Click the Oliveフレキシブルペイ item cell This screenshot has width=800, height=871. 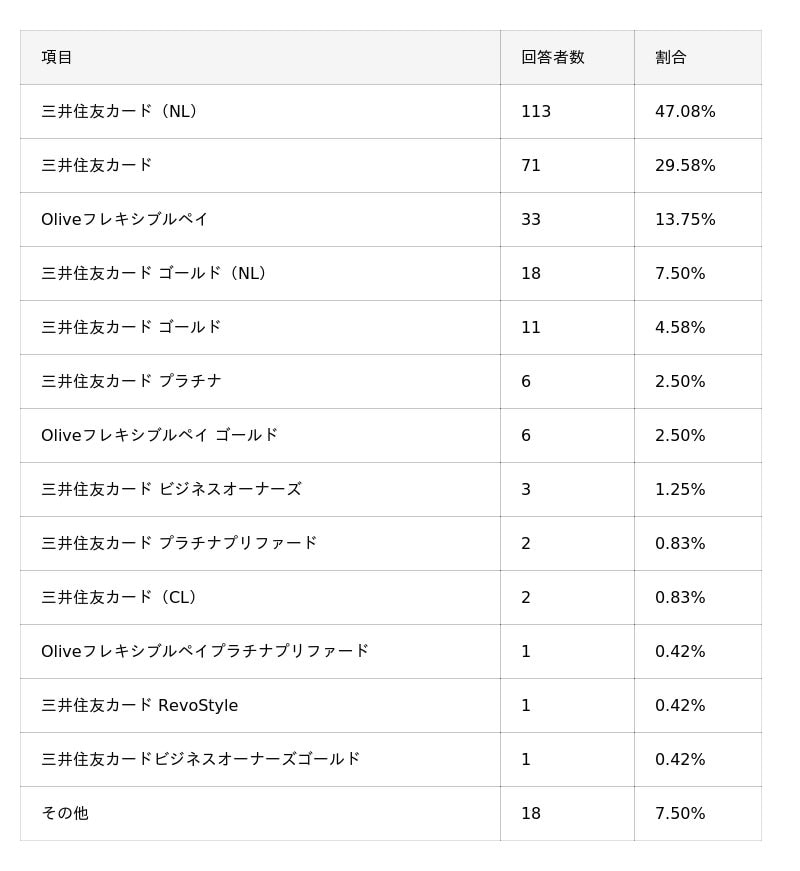tap(125, 219)
